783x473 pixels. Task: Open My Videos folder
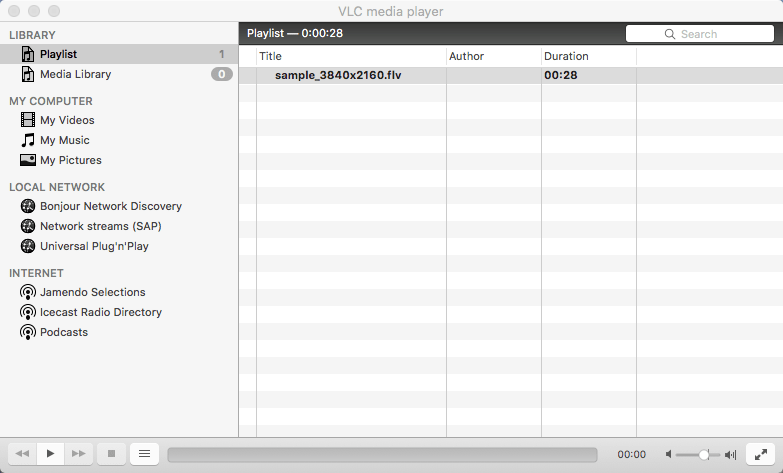coord(67,120)
